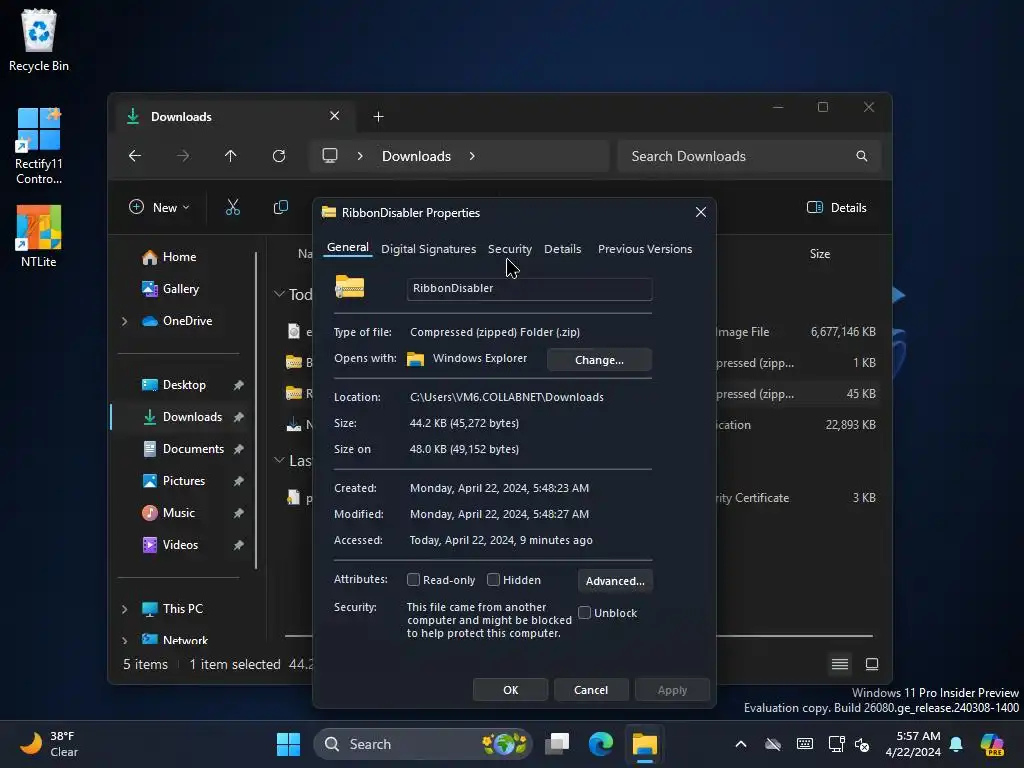Click the Change... opens-with button
The width and height of the screenshot is (1024, 768).
point(599,360)
